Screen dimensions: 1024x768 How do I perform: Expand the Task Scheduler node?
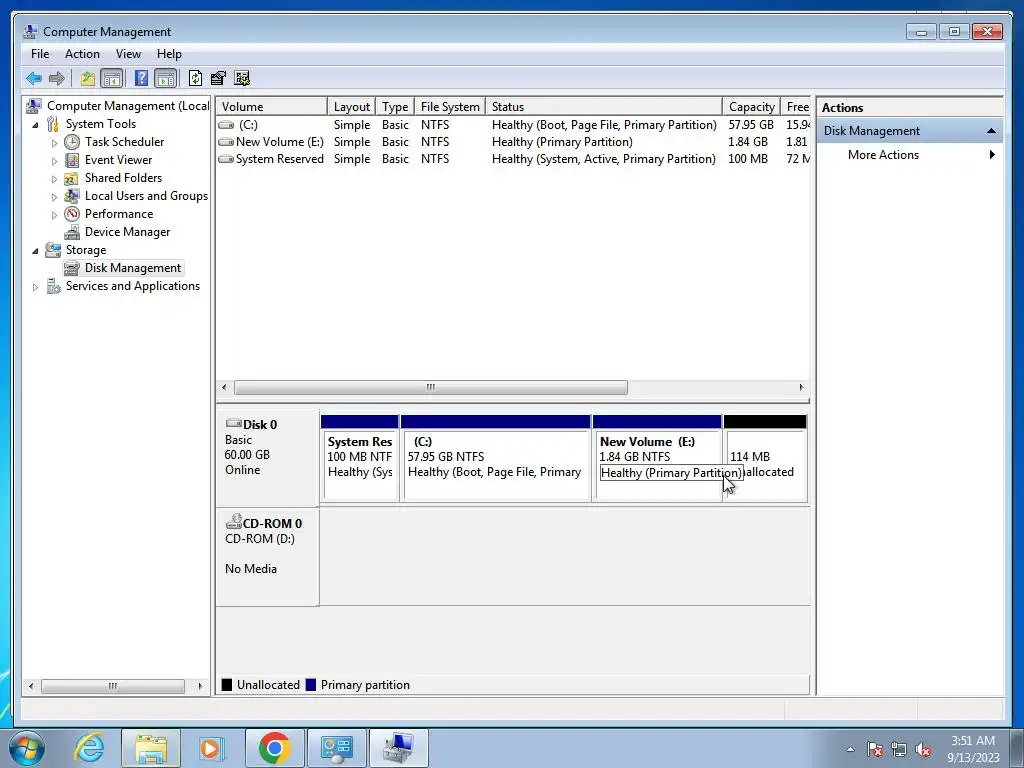(x=54, y=142)
